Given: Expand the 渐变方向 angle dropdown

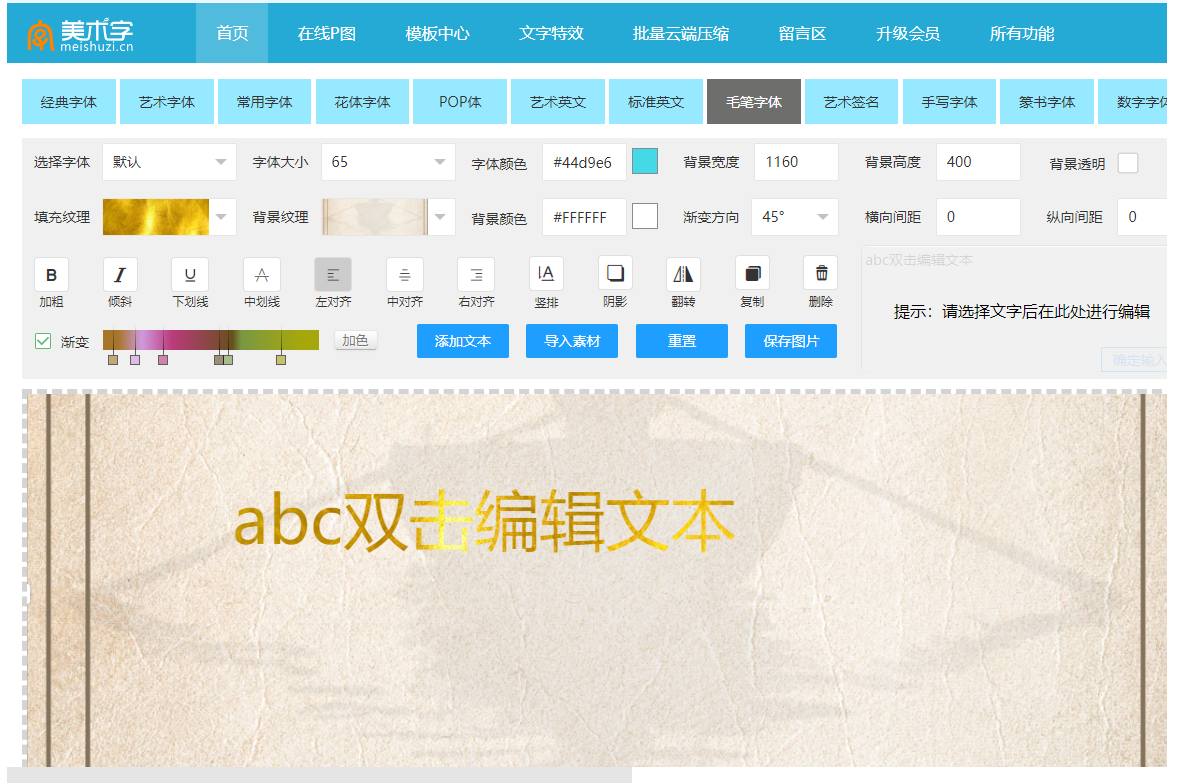Looking at the screenshot, I should pos(796,217).
